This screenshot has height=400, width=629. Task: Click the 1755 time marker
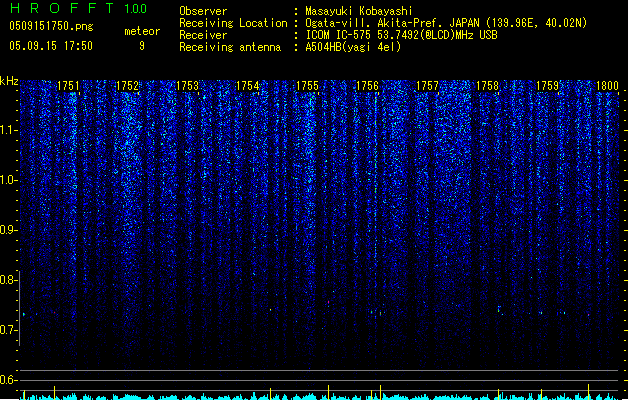tap(307, 86)
